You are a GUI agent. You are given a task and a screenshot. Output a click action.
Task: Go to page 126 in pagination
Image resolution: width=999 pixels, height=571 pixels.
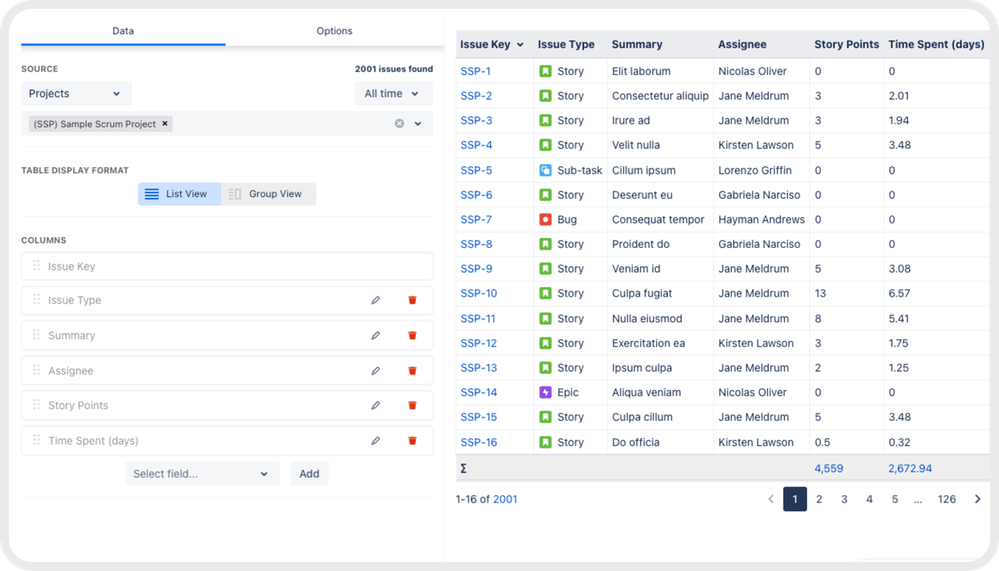(946, 499)
